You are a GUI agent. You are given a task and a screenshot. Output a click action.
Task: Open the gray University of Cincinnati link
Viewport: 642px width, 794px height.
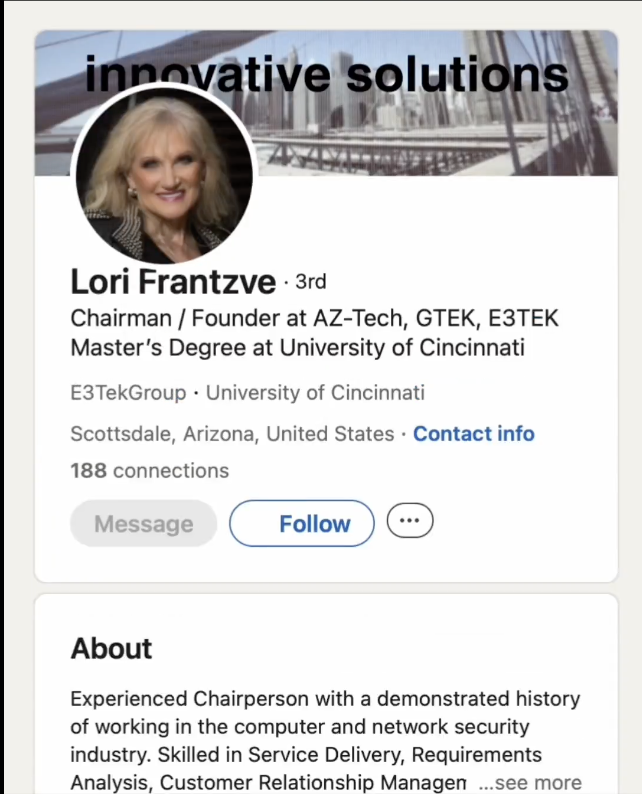315,392
